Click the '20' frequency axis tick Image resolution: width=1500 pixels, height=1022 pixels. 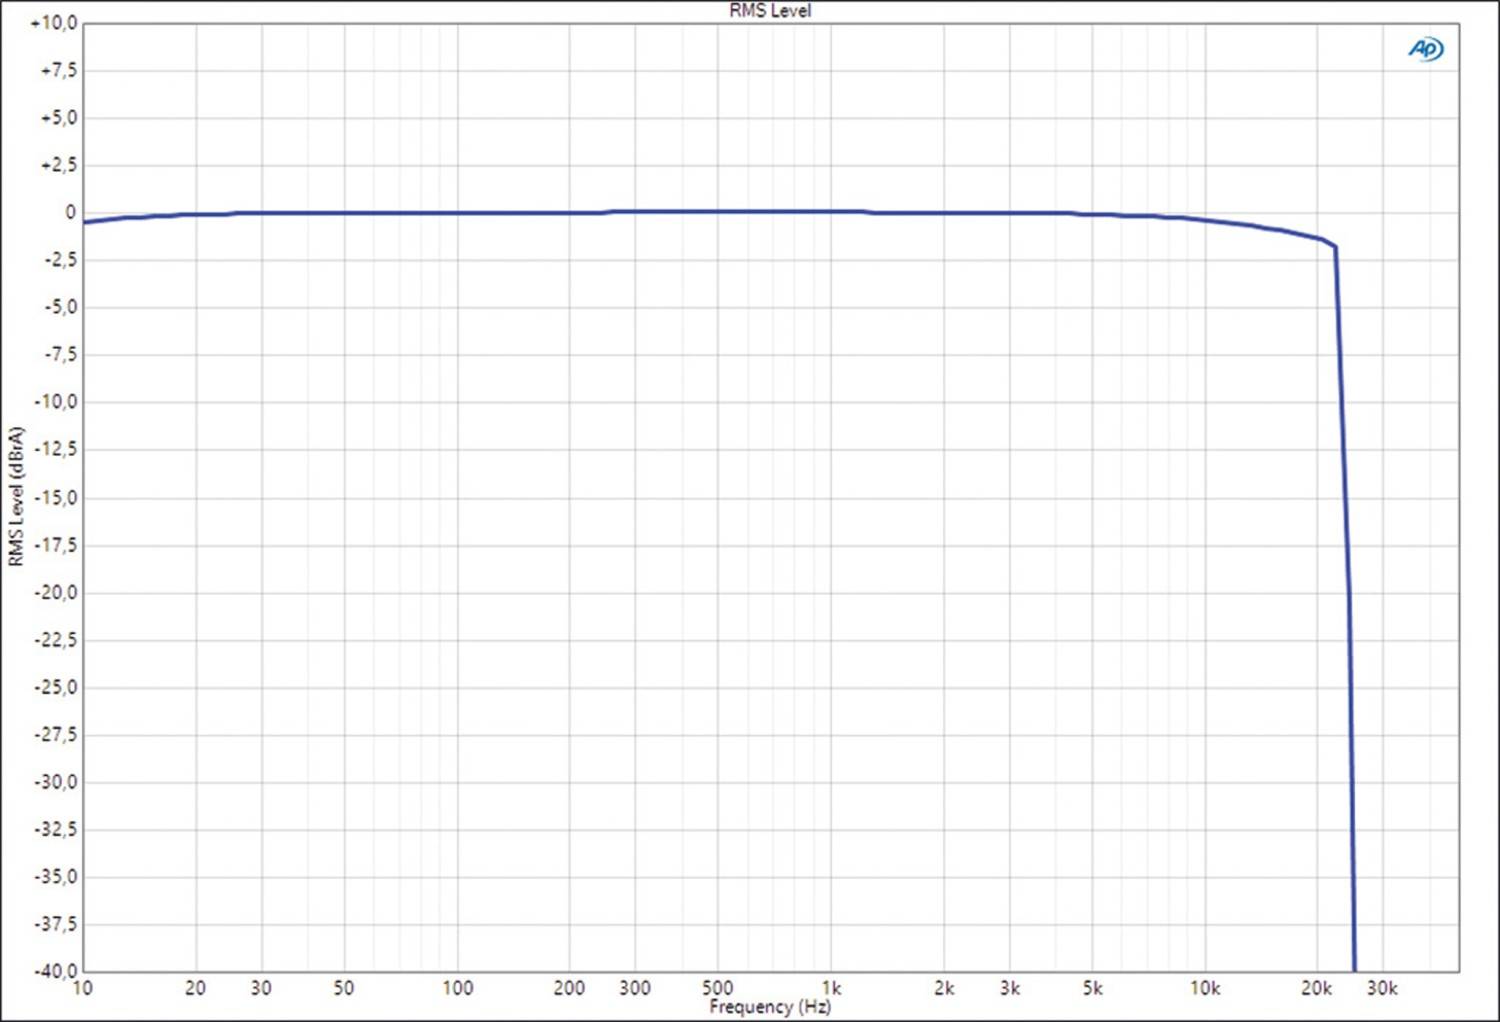tap(195, 988)
